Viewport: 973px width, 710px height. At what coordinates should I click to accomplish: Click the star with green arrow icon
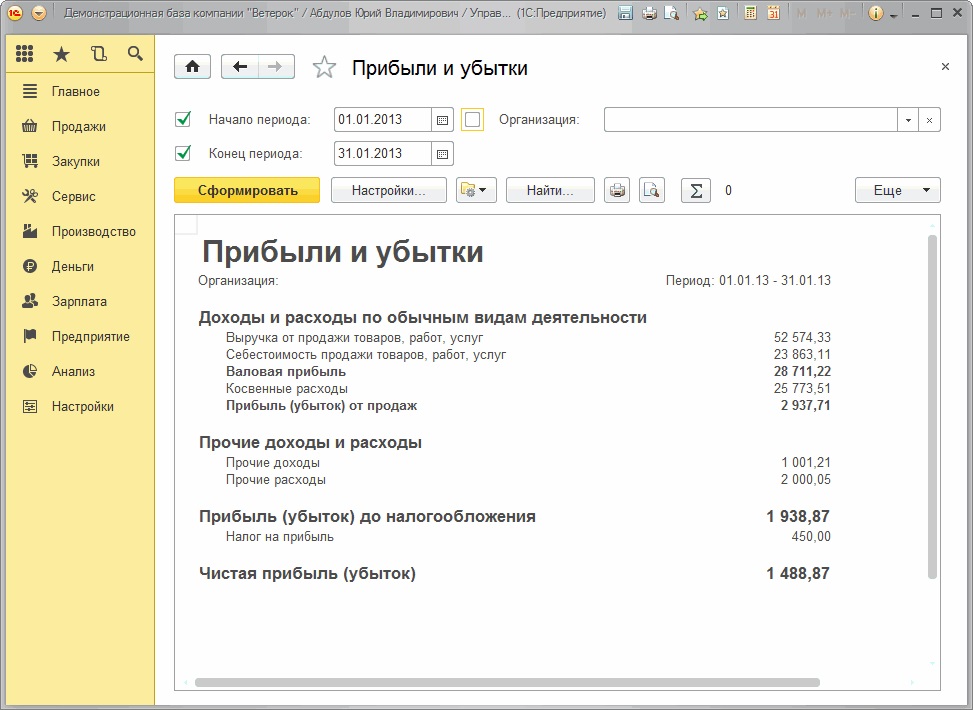[700, 13]
